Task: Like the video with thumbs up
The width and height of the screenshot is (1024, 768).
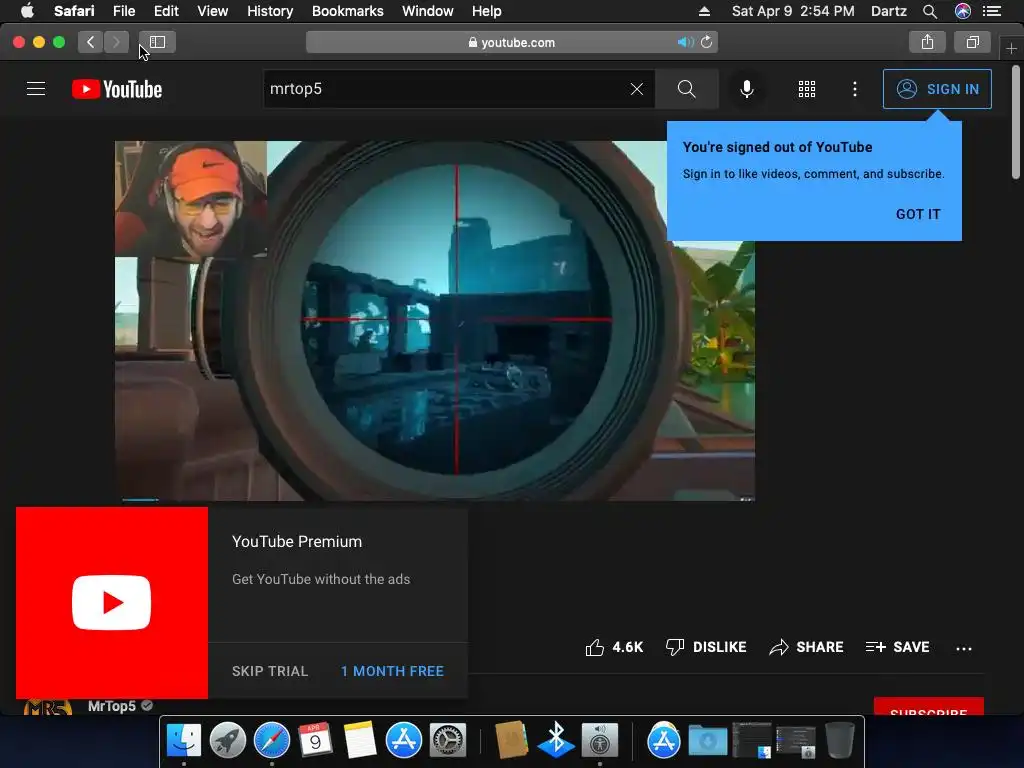Action: point(614,647)
